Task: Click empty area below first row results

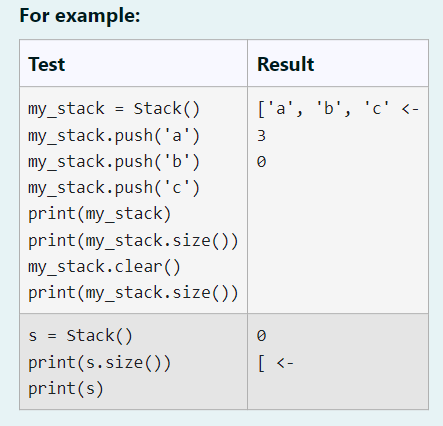Action: pos(338,240)
